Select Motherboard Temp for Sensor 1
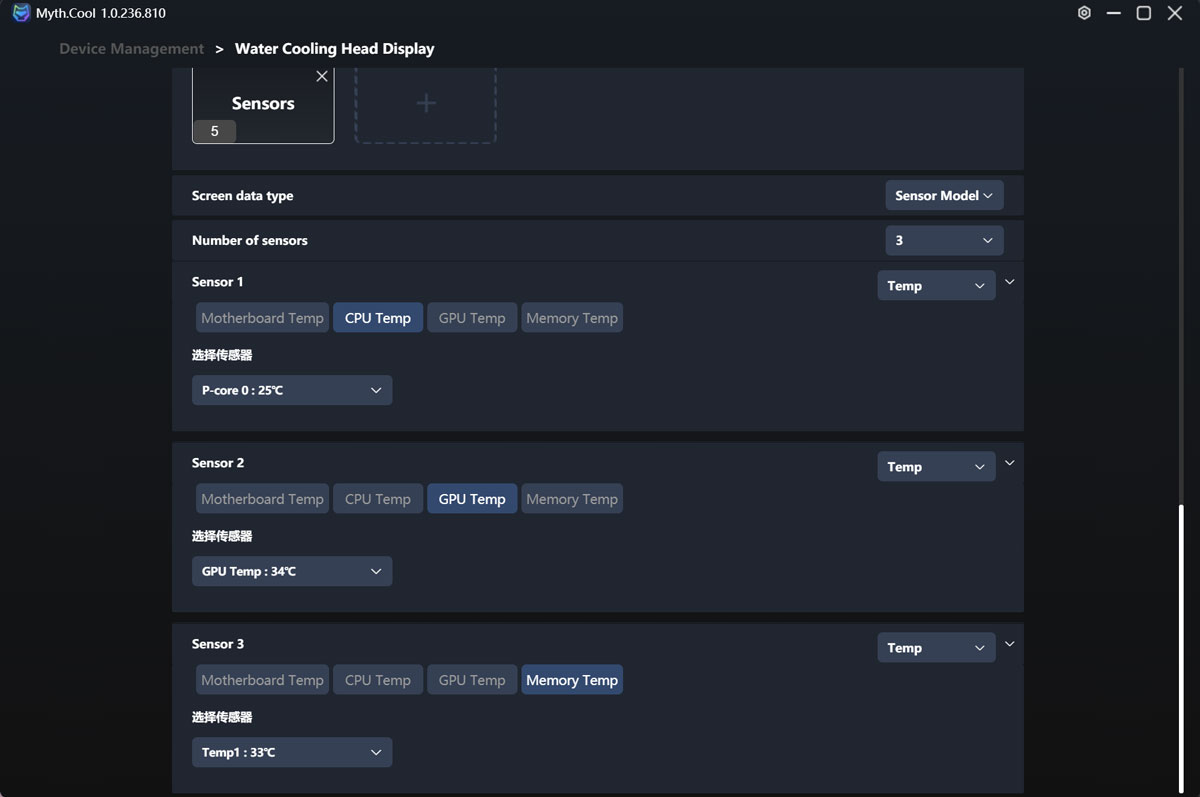The width and height of the screenshot is (1200, 797). click(262, 318)
